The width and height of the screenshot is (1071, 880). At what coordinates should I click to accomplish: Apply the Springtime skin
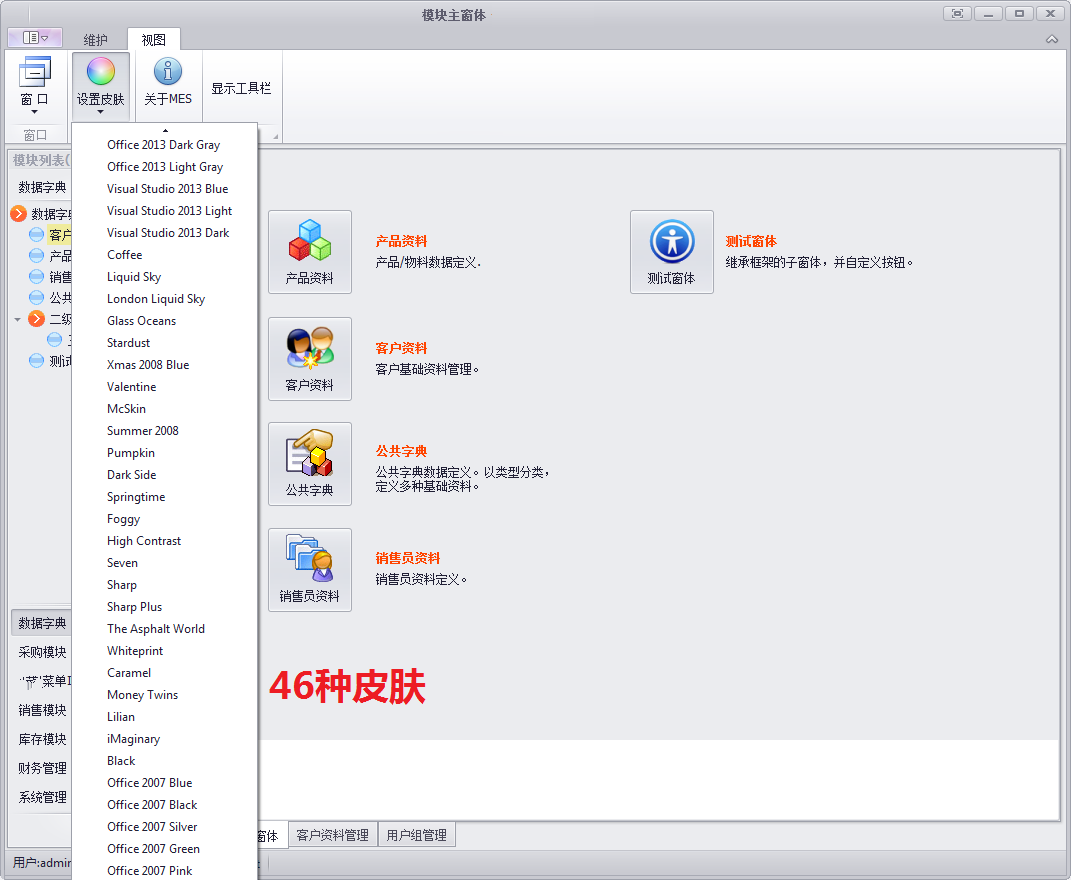pos(164,497)
